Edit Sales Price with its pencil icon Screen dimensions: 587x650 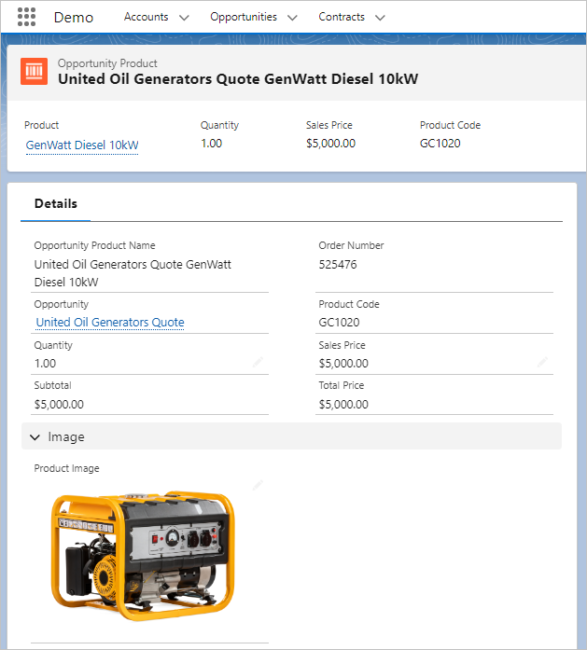(543, 362)
